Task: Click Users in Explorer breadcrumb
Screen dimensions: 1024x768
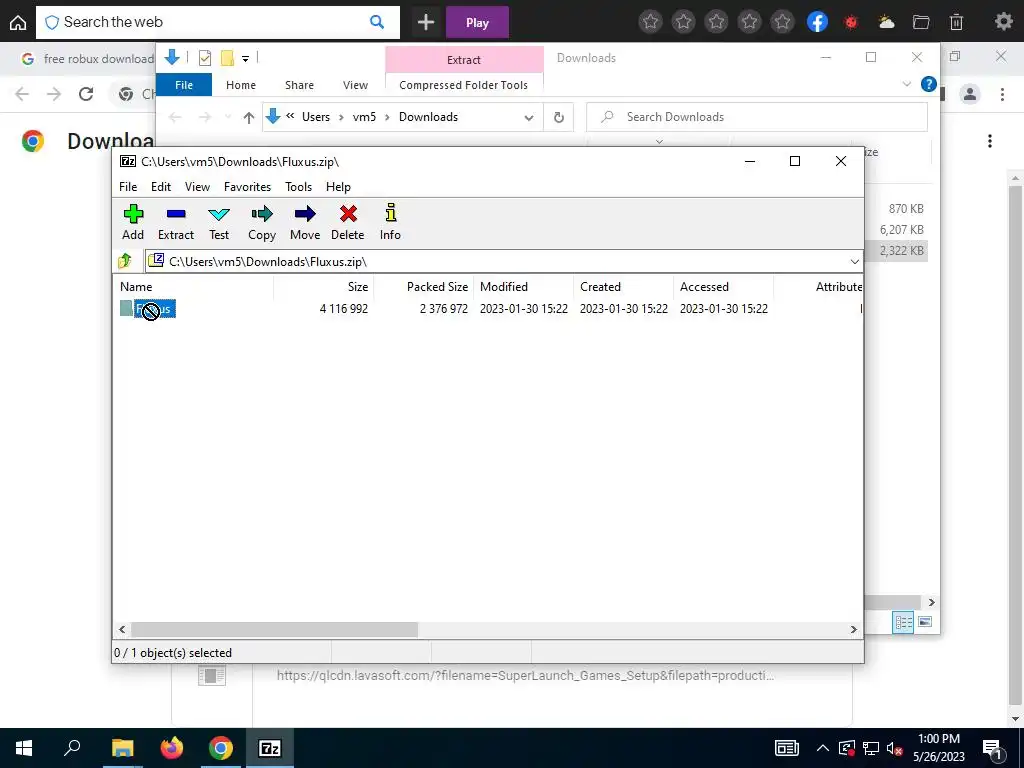Action: coord(315,117)
